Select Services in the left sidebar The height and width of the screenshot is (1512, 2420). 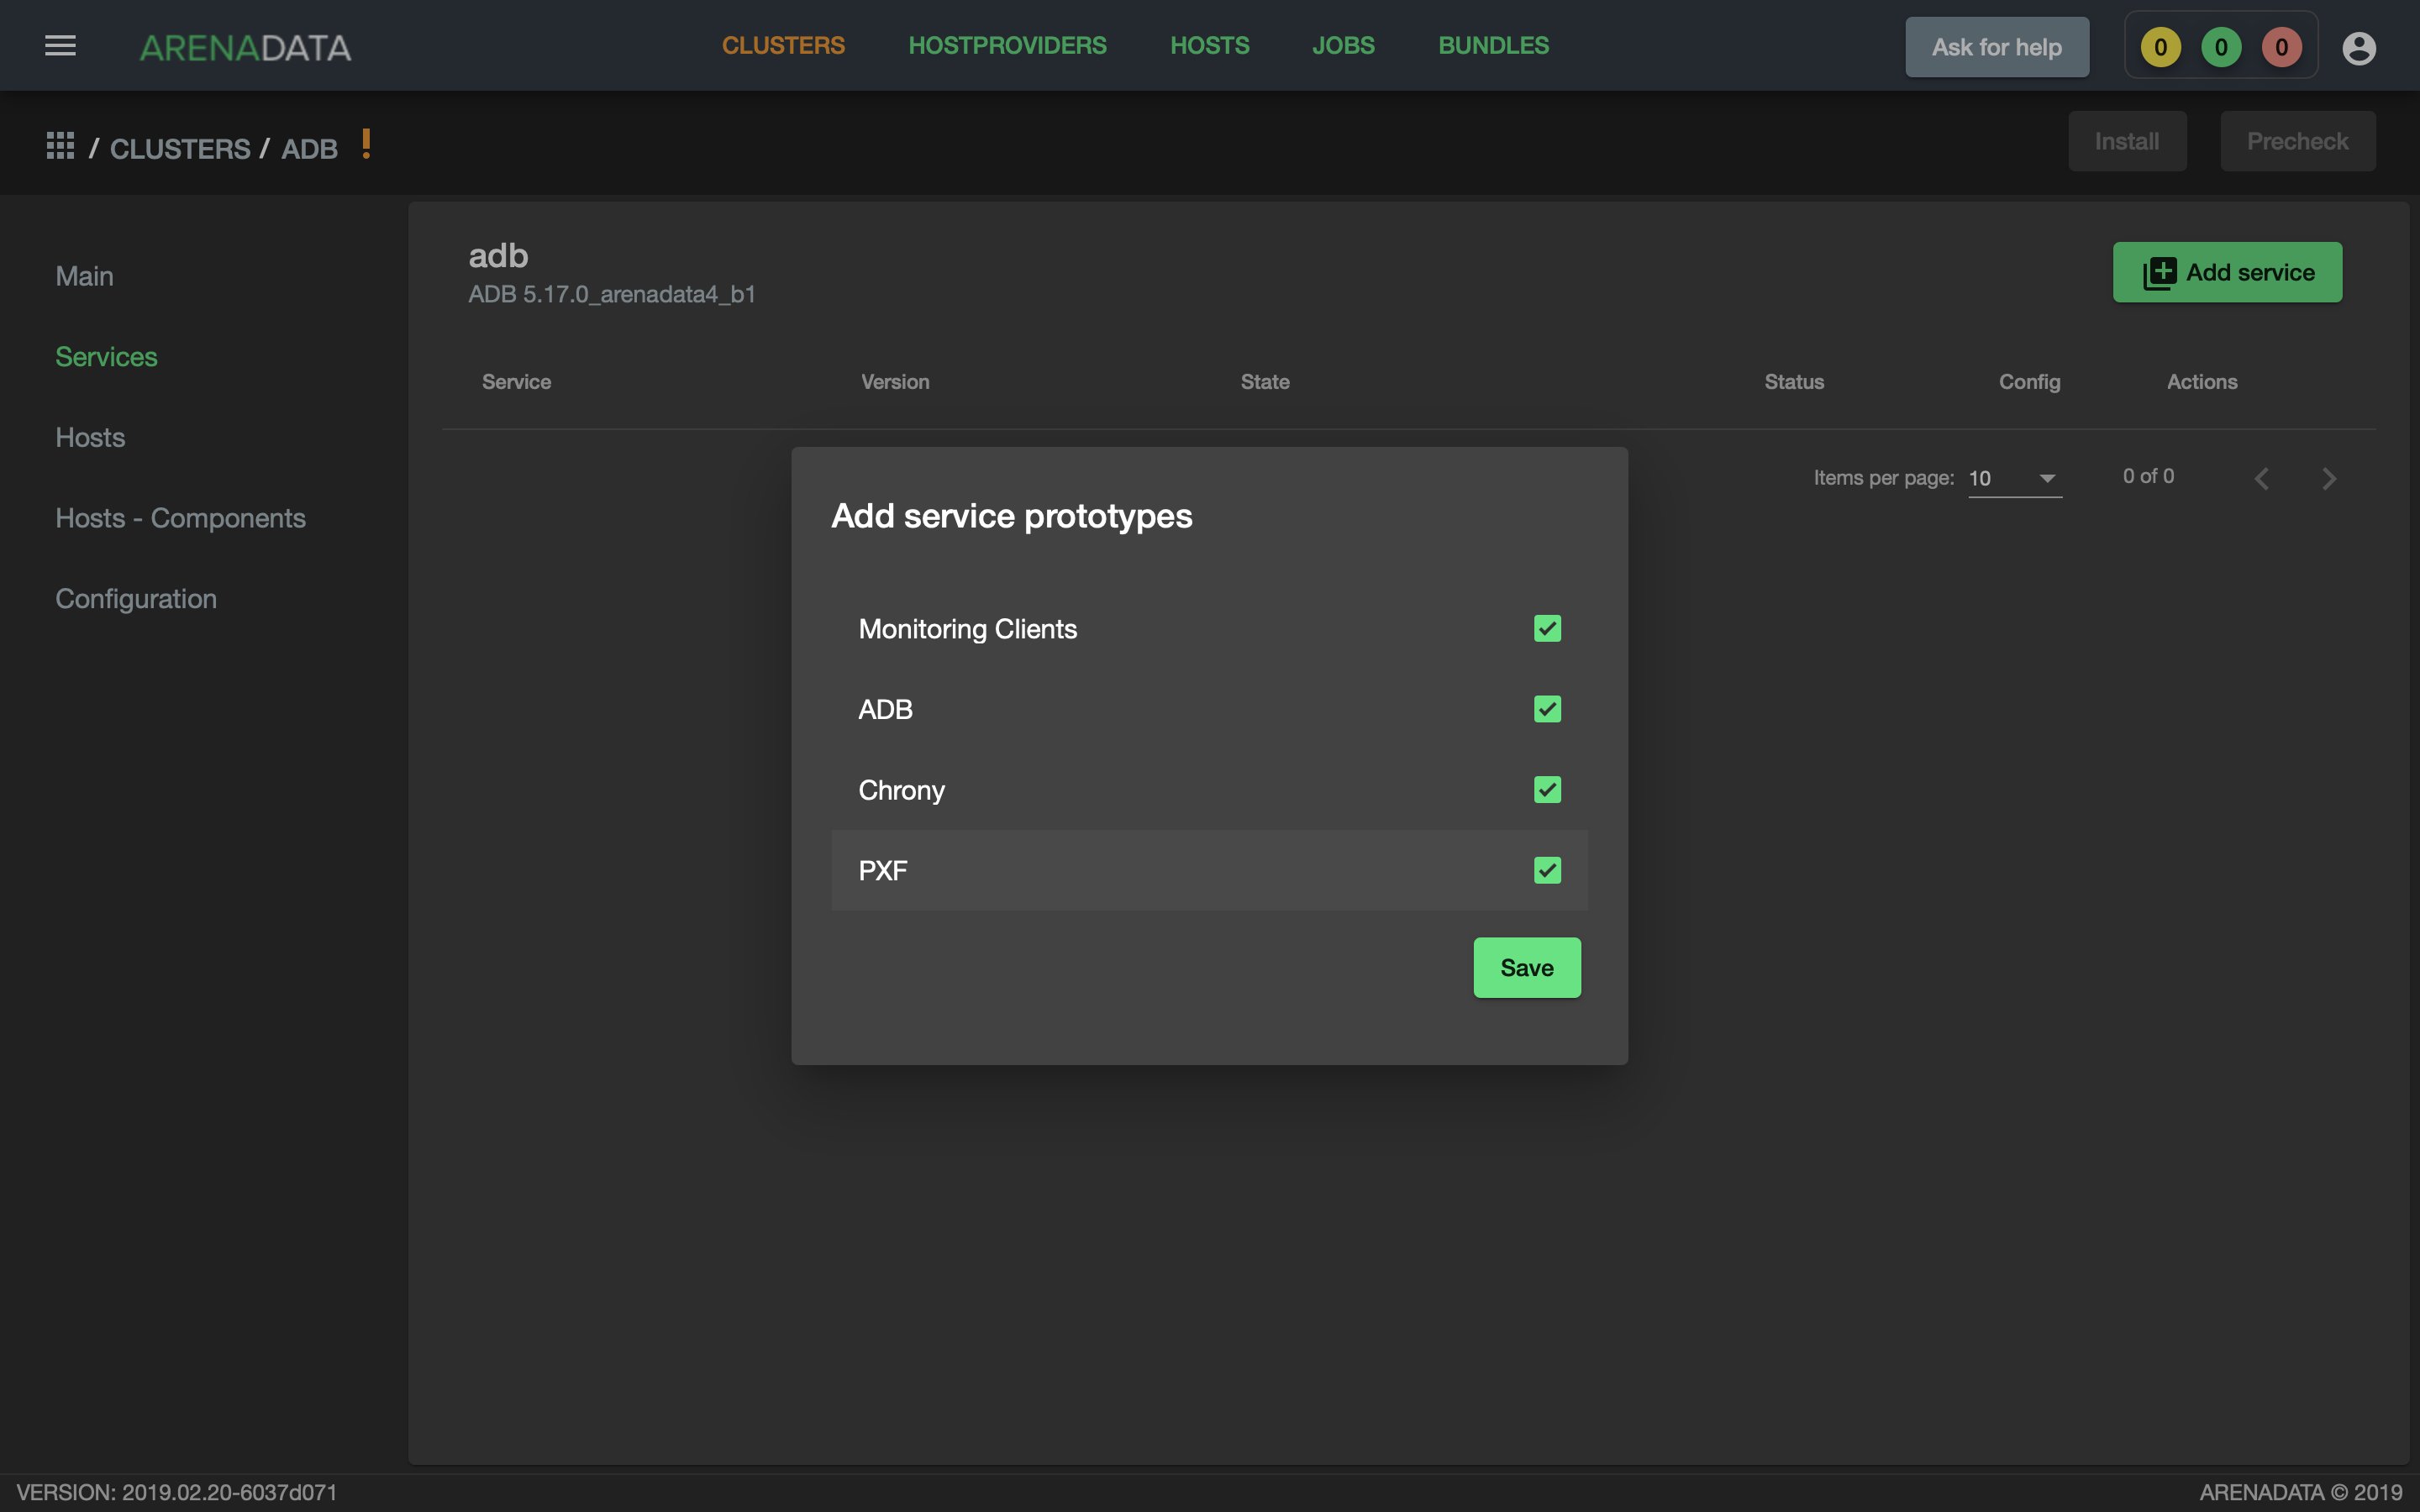click(106, 357)
